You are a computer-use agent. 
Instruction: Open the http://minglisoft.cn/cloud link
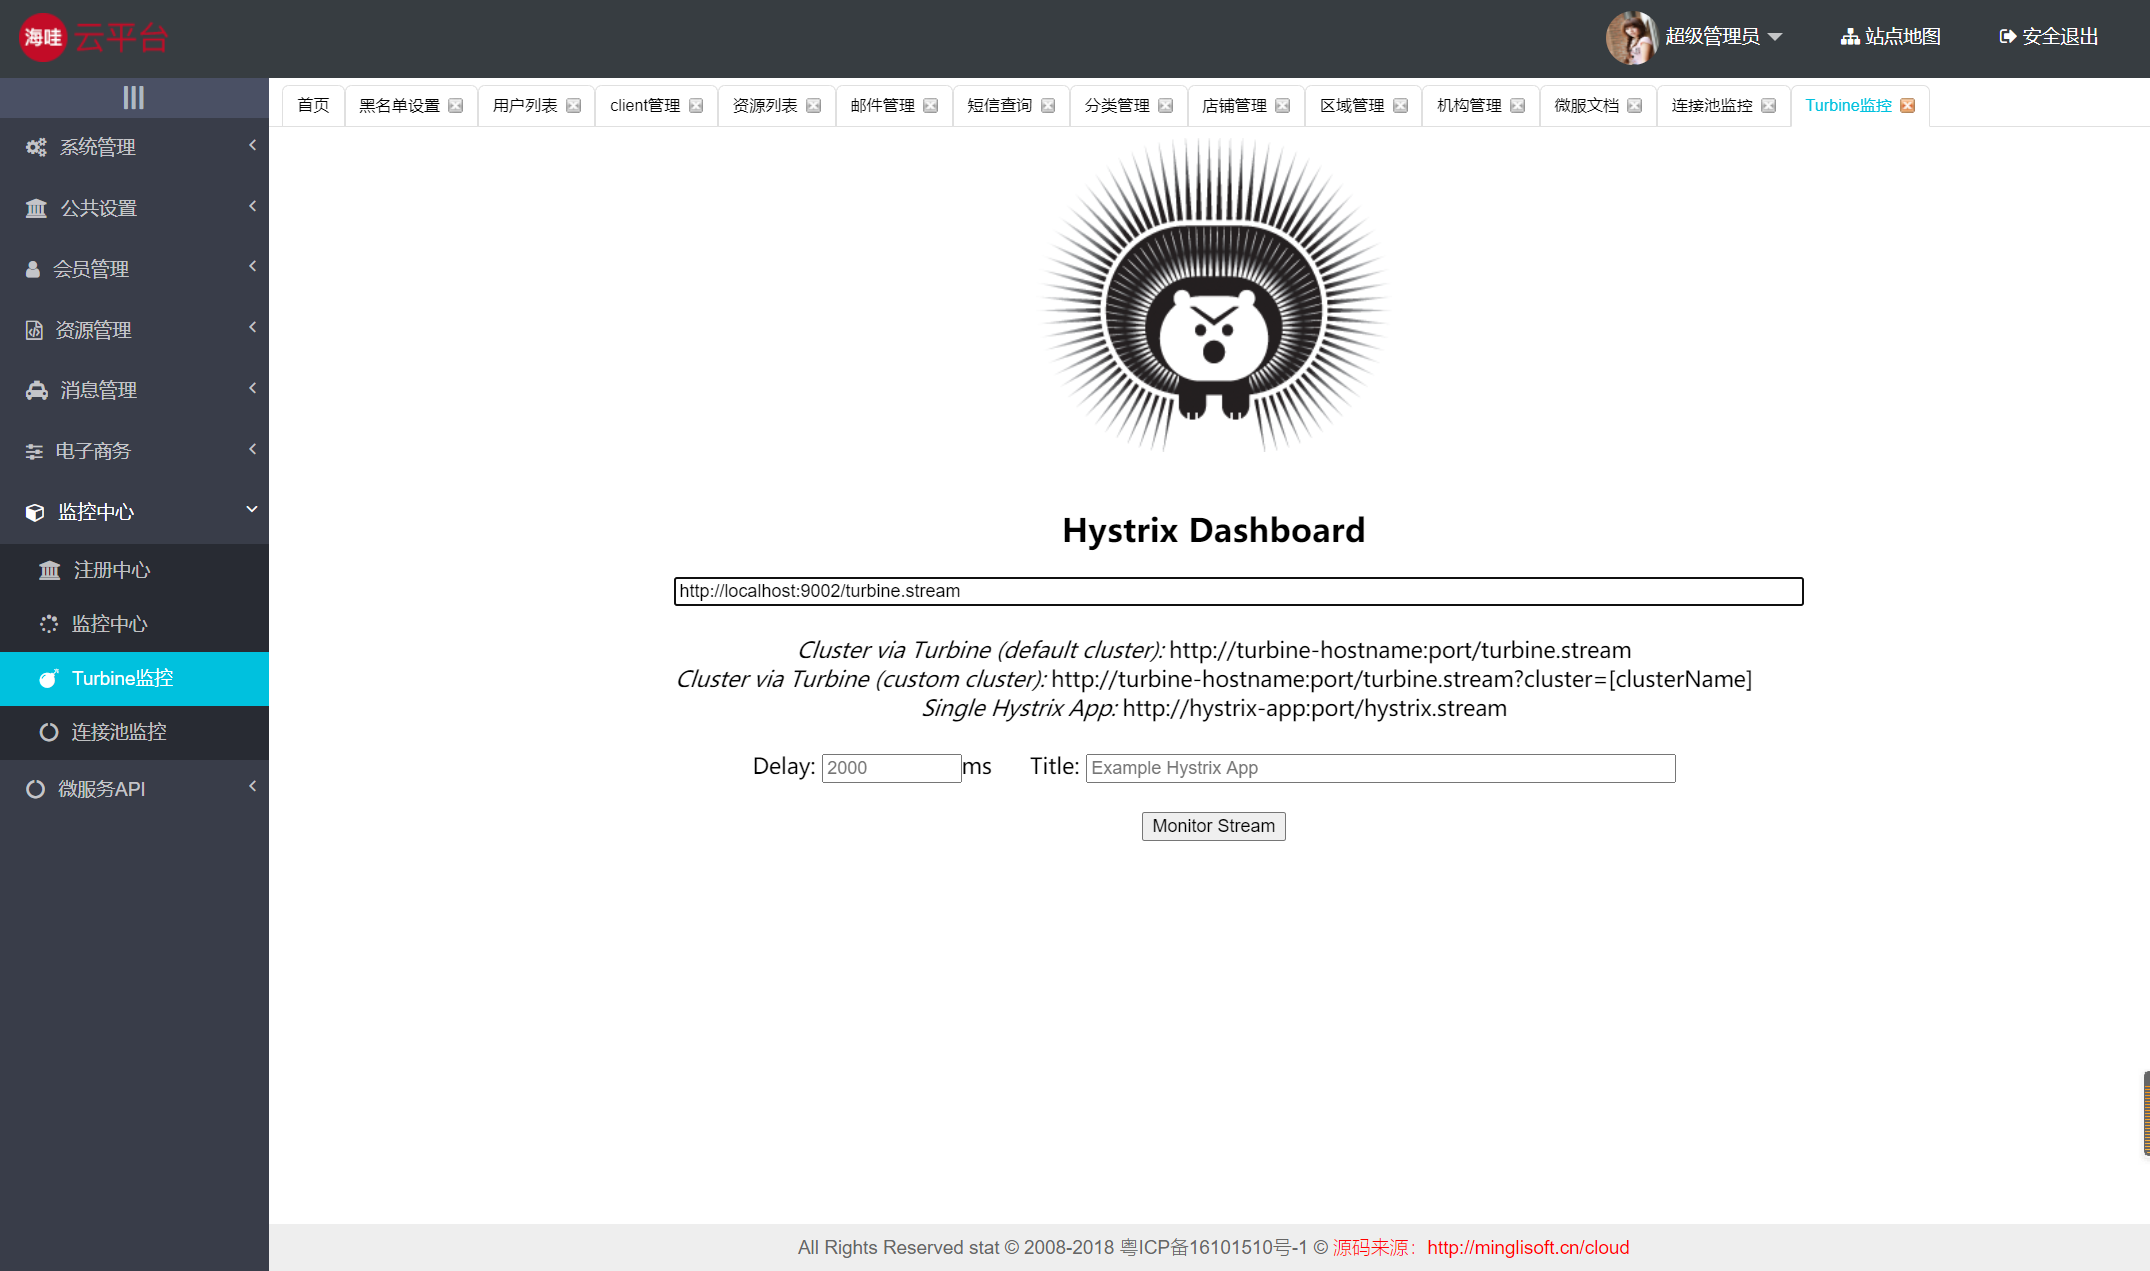pyautogui.click(x=1528, y=1247)
